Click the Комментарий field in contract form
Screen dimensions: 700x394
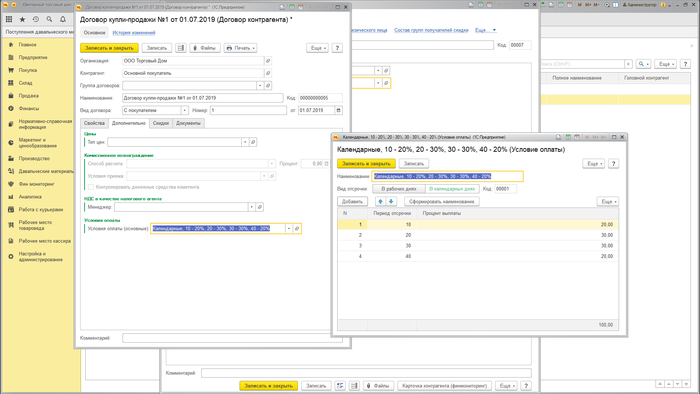point(232,338)
